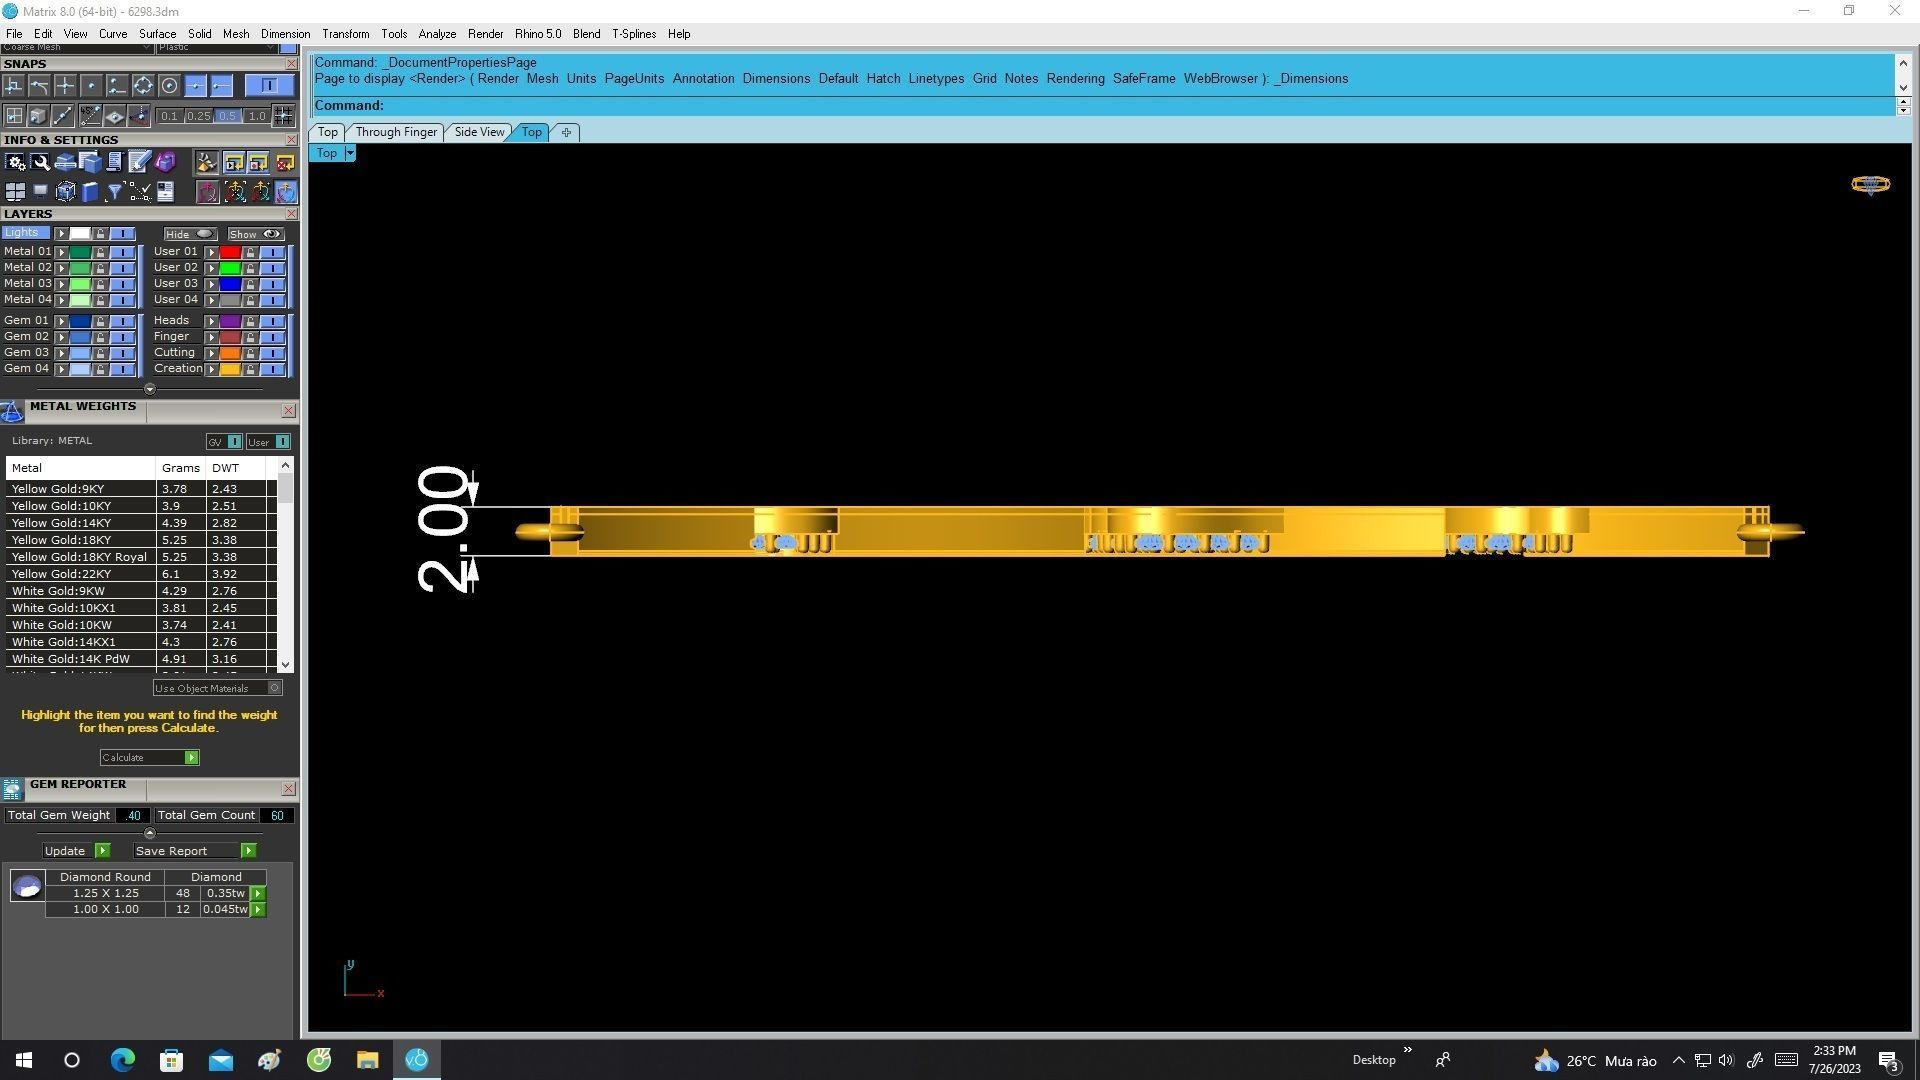
Task: Toggle Gem 02 layer on/off switch
Action: pyautogui.click(x=122, y=337)
